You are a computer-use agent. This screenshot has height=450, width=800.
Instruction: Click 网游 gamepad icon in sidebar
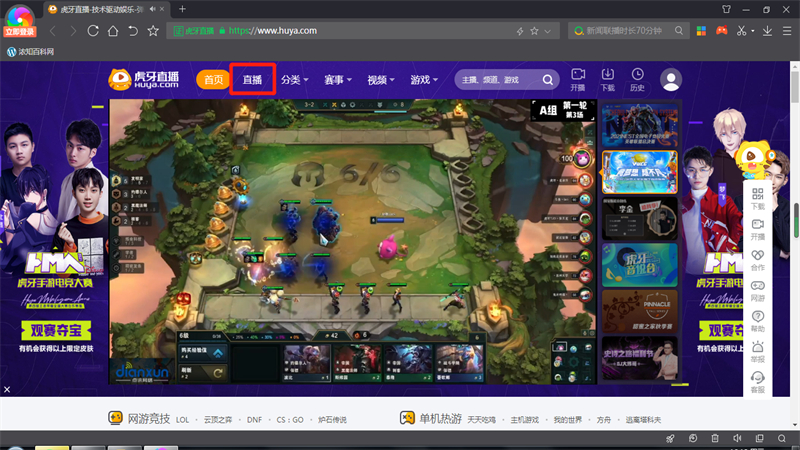(758, 290)
